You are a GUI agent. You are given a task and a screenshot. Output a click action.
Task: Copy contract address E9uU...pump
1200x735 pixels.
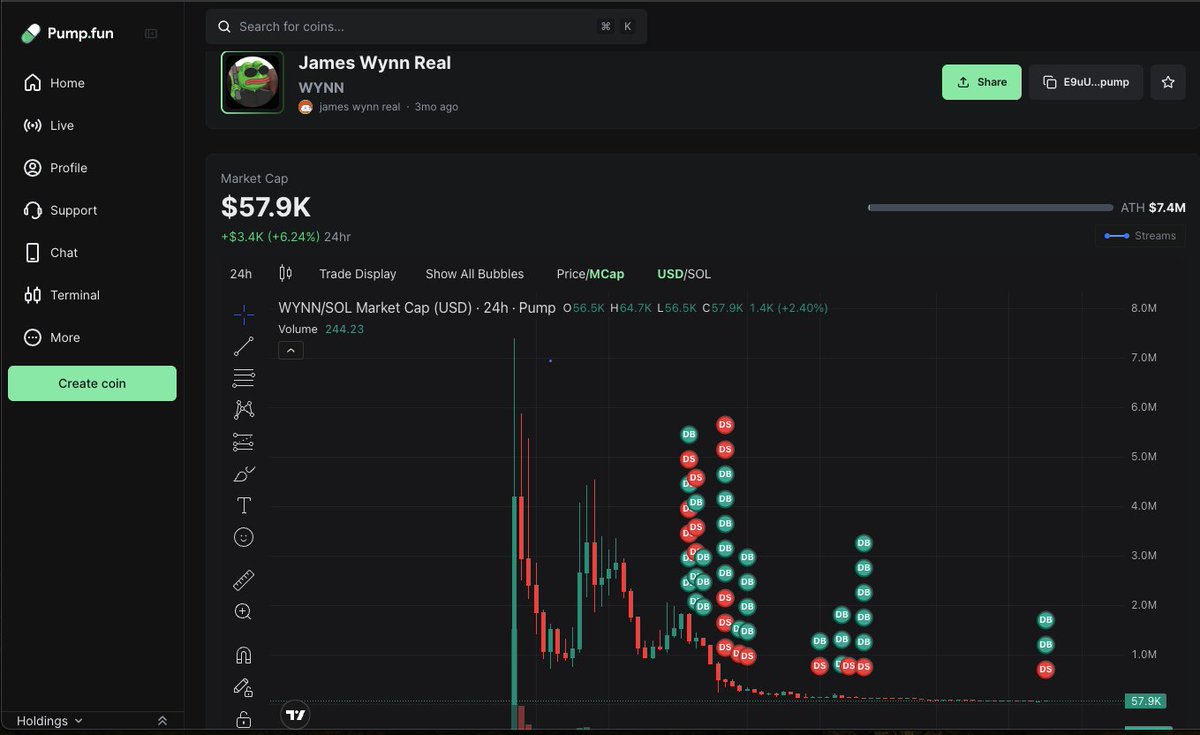(1086, 82)
